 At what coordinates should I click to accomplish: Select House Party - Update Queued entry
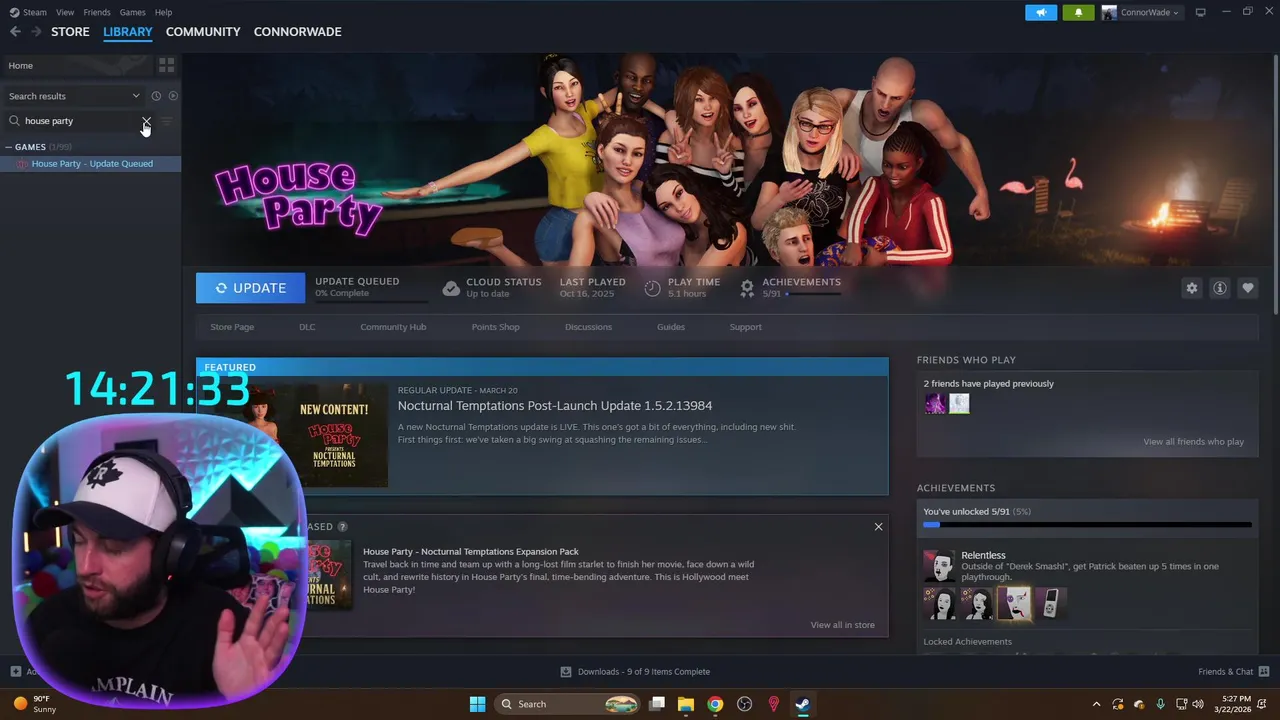[x=91, y=164]
